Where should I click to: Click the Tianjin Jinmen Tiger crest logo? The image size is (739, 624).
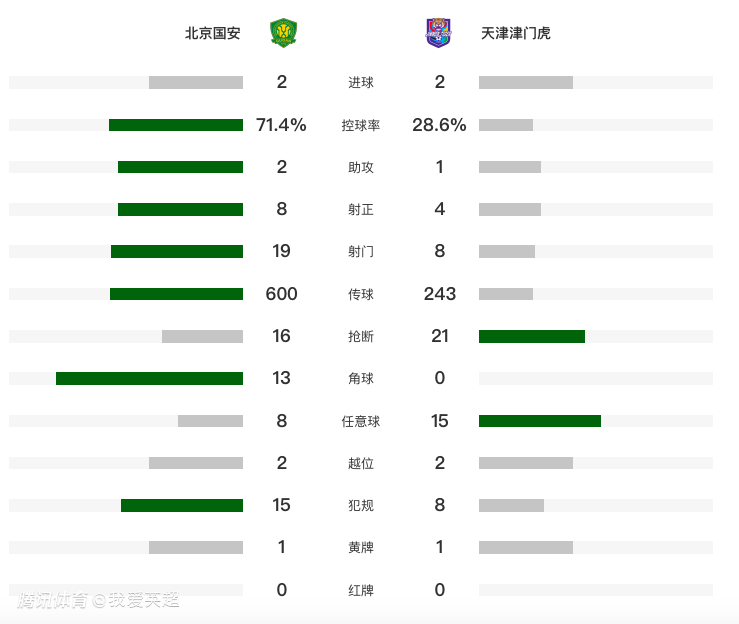point(438,33)
